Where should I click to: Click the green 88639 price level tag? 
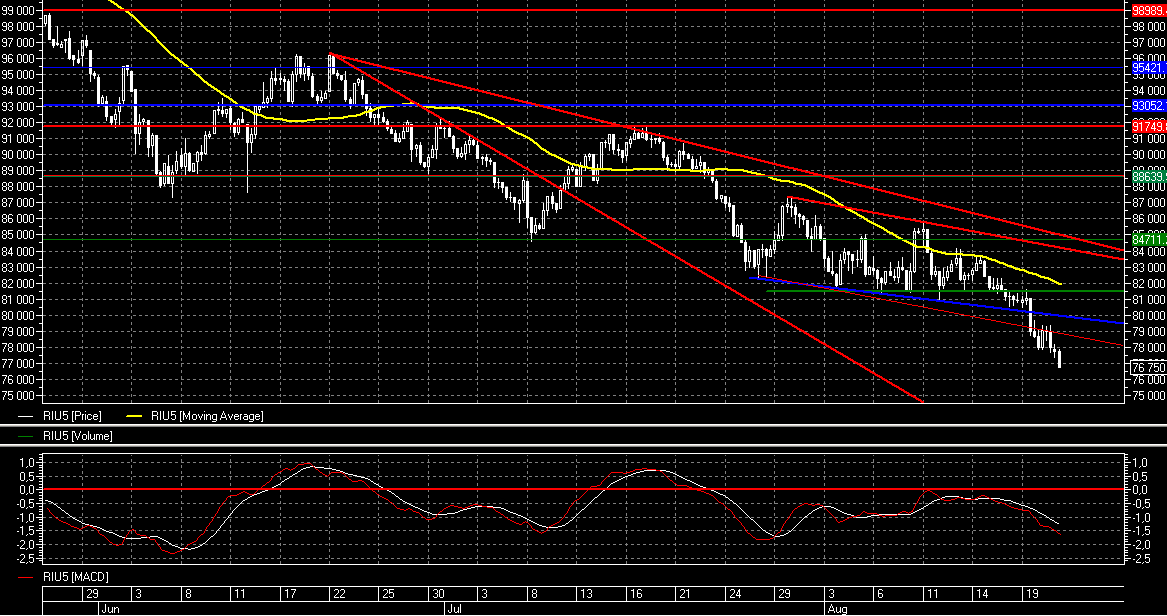(x=1146, y=176)
